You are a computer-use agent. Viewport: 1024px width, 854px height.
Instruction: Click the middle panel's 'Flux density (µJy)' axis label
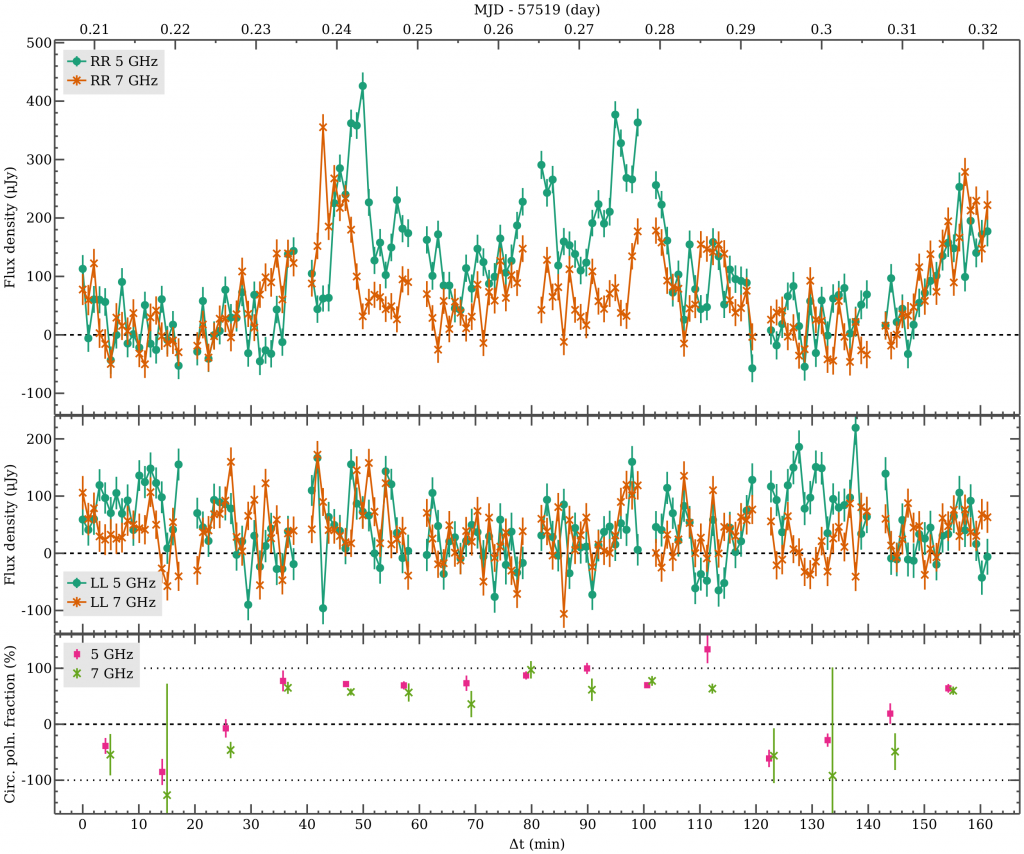point(10,524)
